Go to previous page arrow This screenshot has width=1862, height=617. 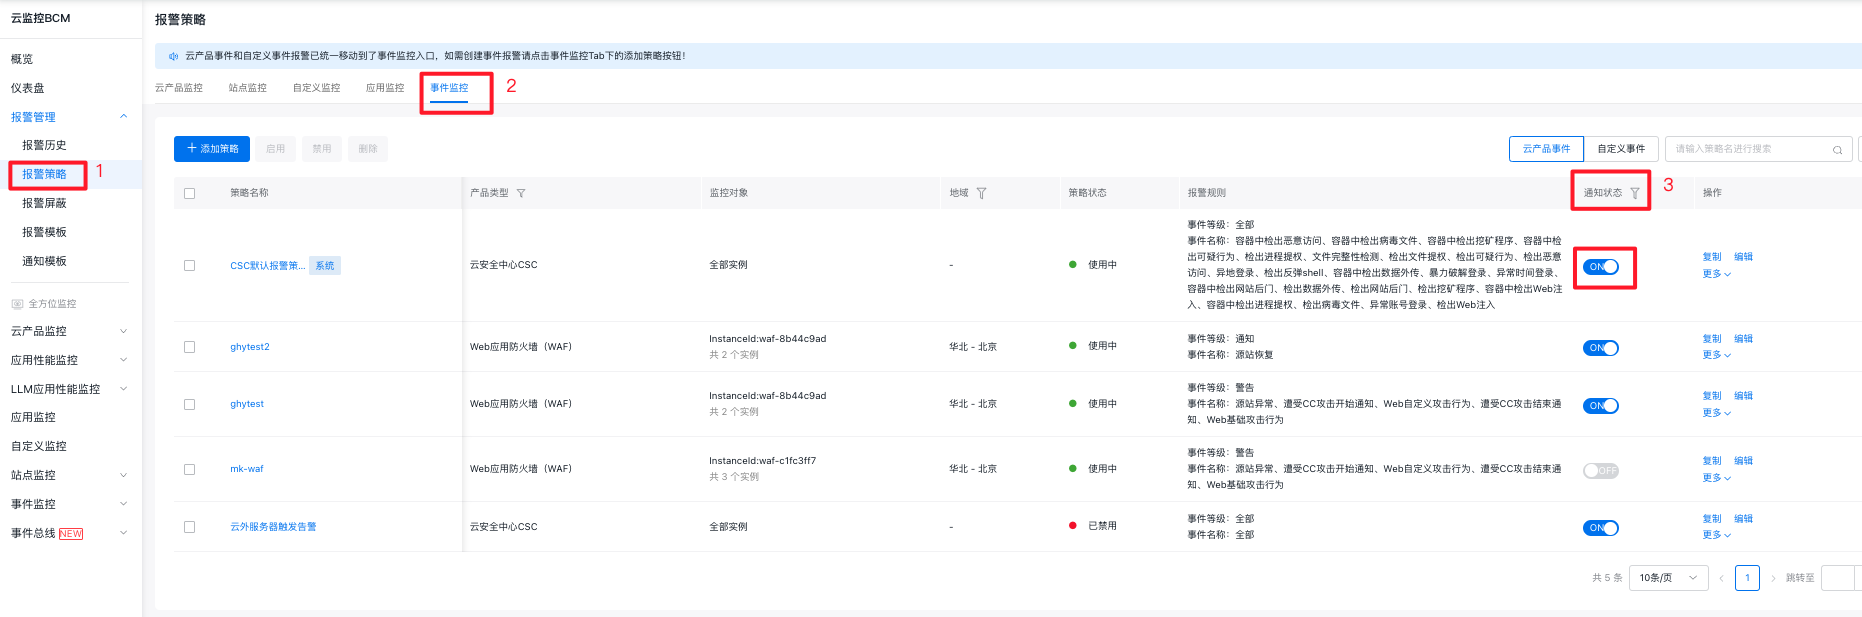(x=1721, y=578)
